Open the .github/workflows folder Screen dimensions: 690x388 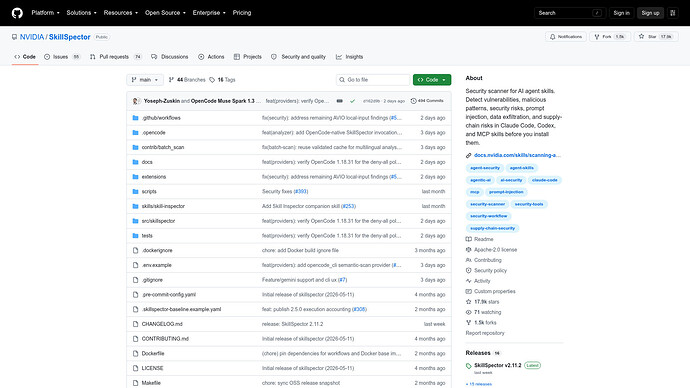click(x=161, y=118)
